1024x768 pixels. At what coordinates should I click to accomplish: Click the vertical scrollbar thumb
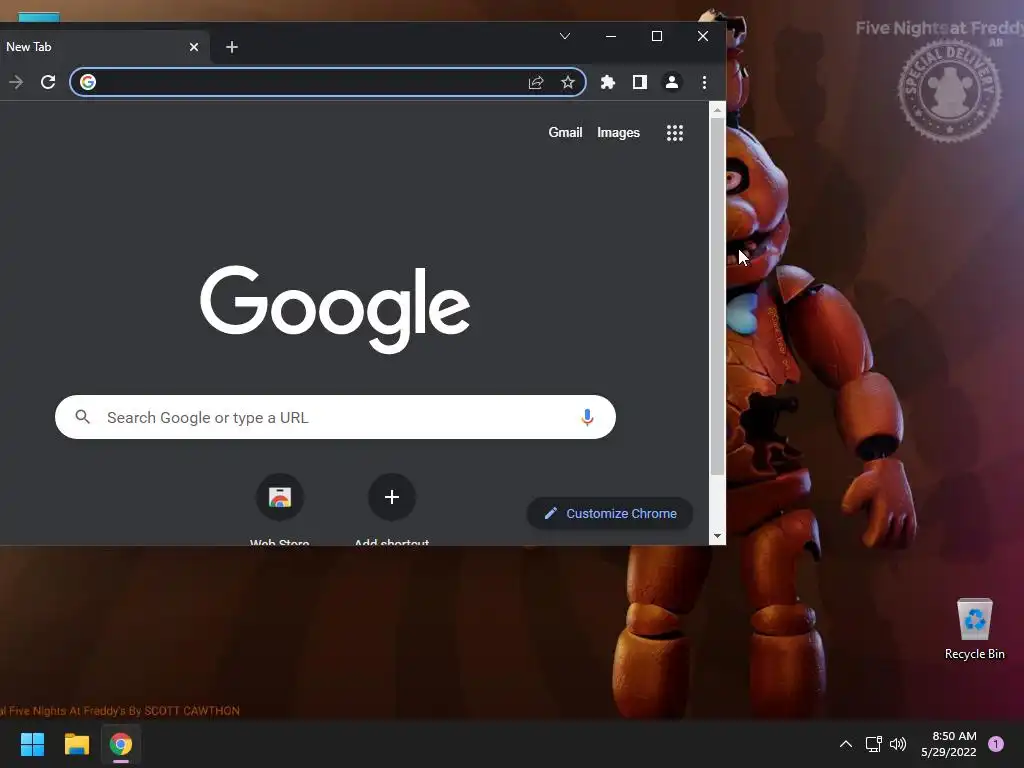(717, 296)
